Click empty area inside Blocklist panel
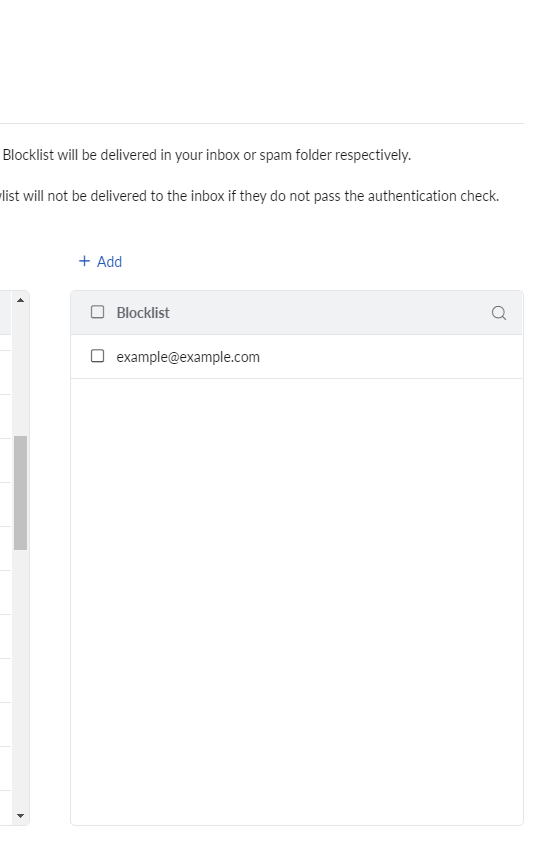Image resolution: width=553 pixels, height=863 pixels. [x=297, y=601]
